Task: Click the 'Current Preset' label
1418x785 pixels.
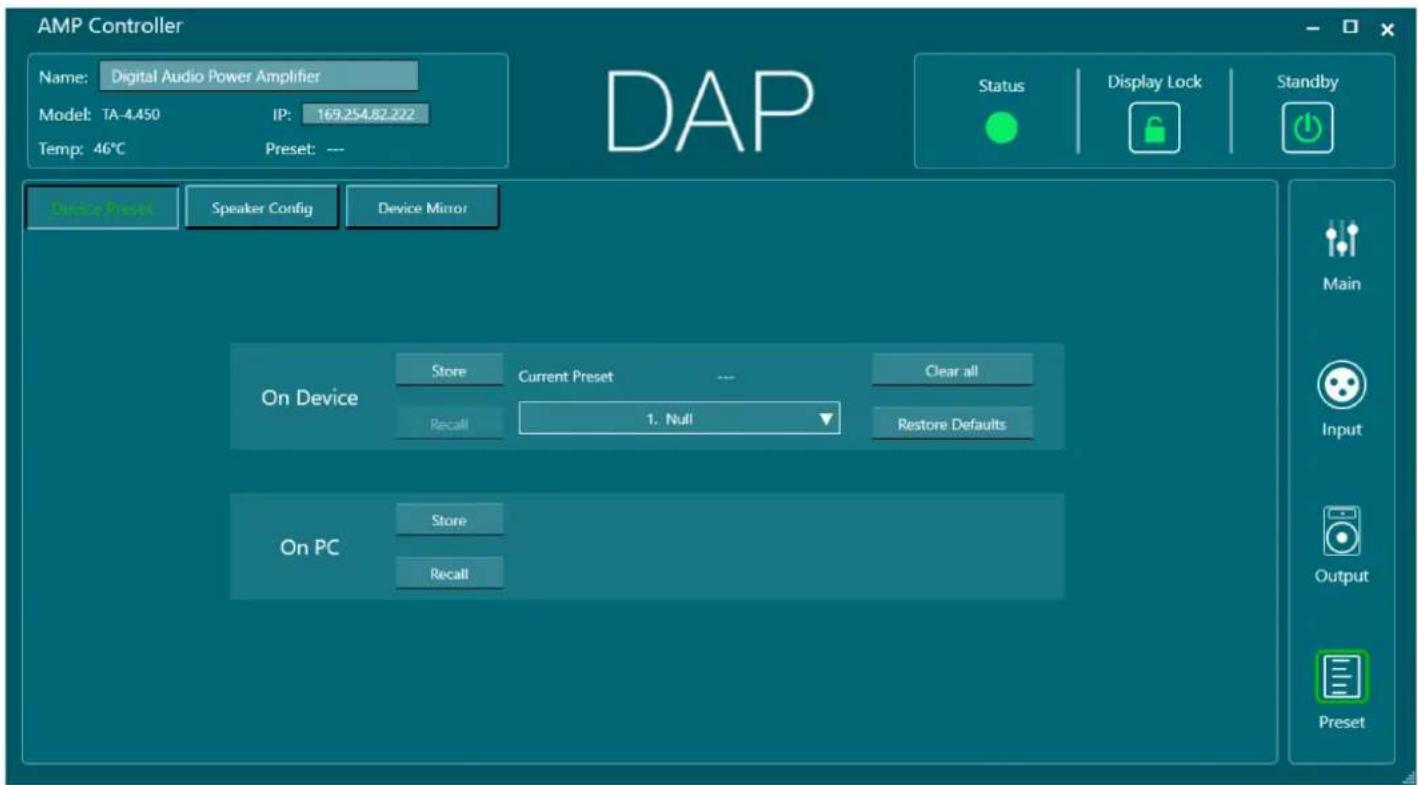Action: (565, 376)
